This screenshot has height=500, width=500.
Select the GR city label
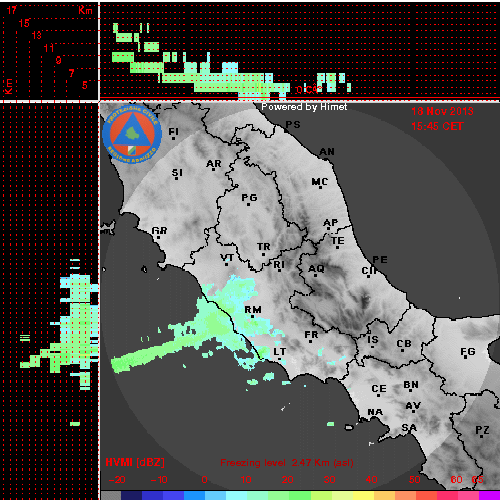pos(159,230)
